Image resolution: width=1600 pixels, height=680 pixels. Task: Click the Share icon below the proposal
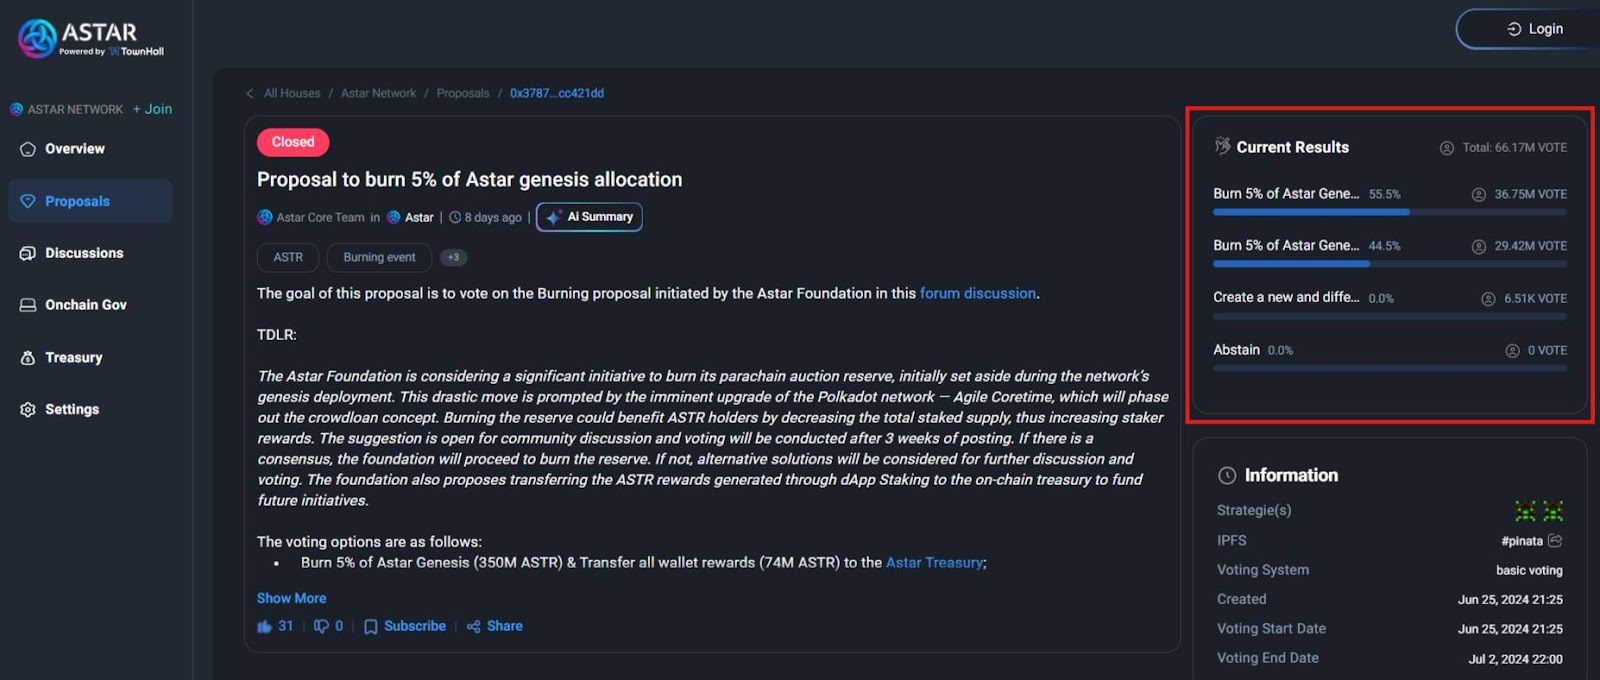(x=474, y=627)
